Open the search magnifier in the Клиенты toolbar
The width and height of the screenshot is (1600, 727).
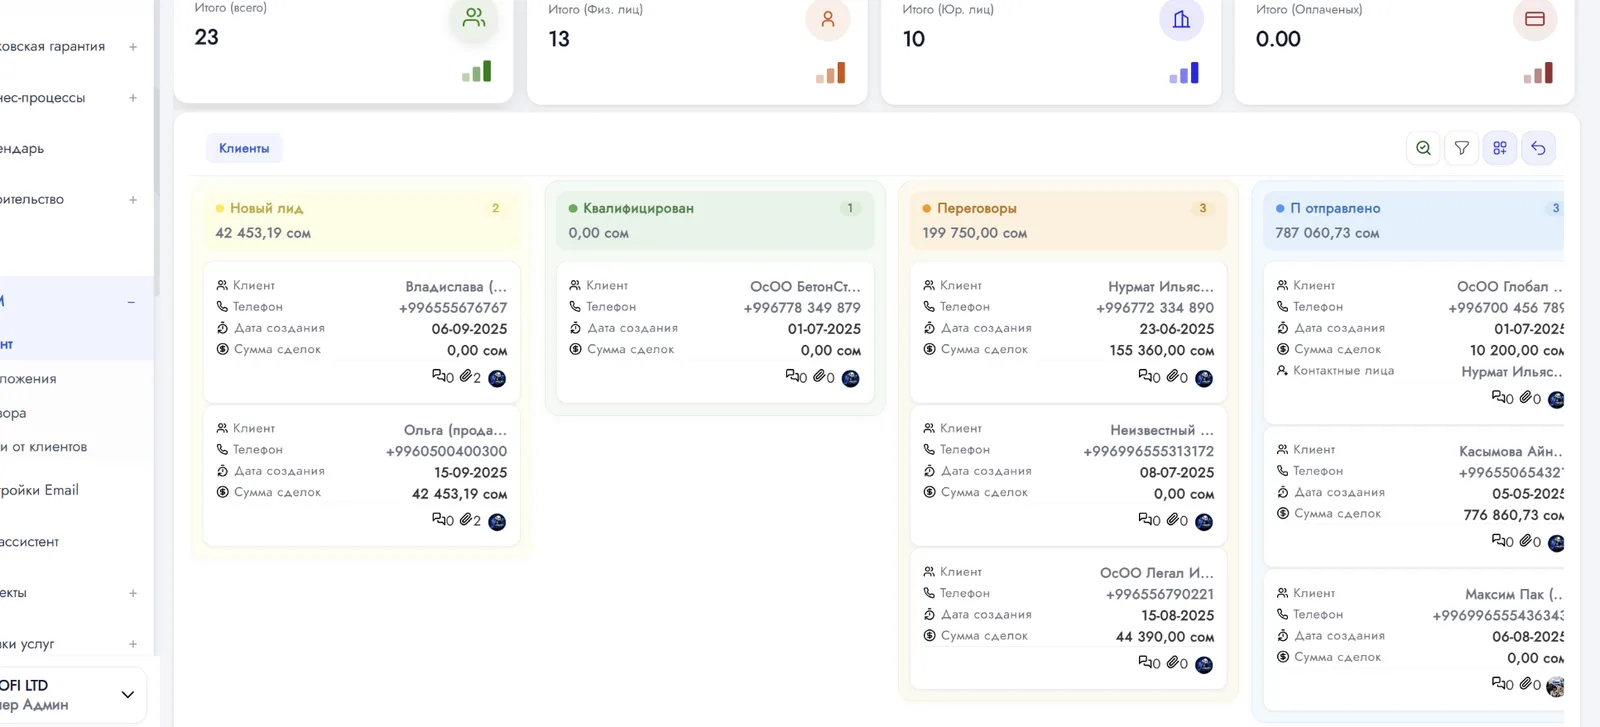point(1423,148)
